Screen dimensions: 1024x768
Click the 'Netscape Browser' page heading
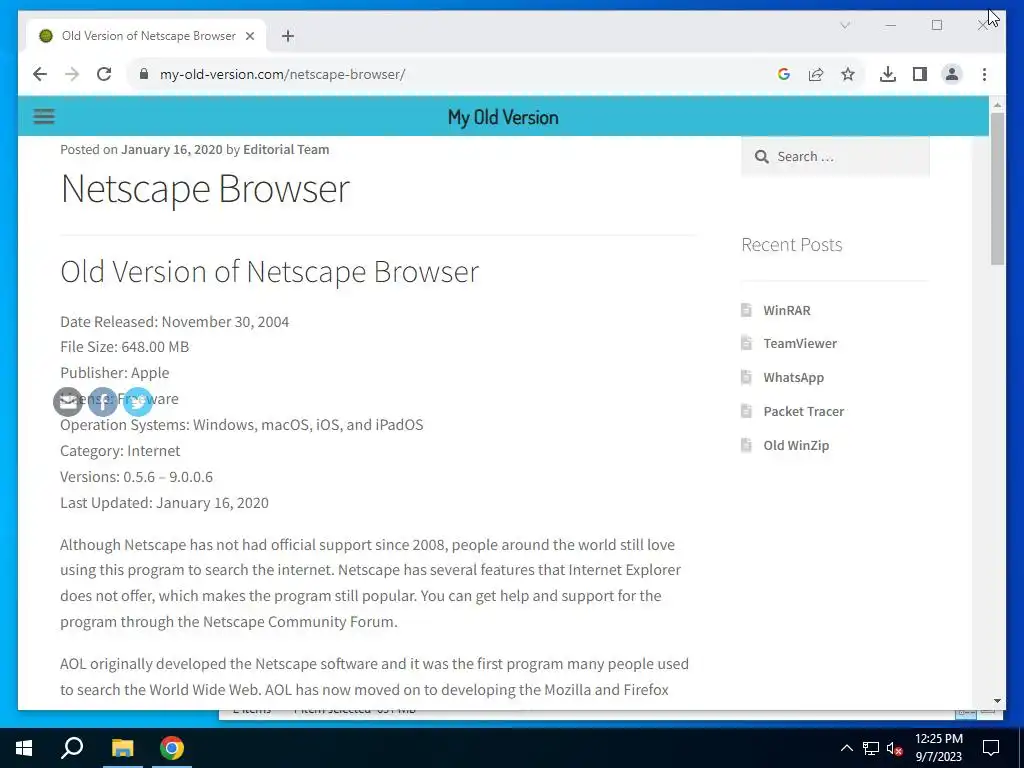pos(205,189)
